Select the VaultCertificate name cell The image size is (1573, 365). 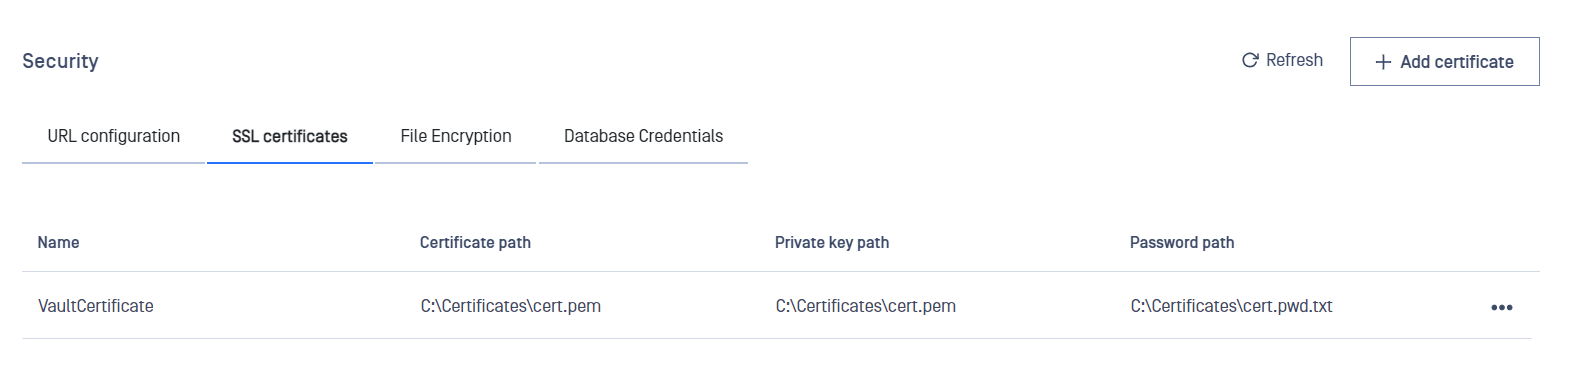pyautogui.click(x=96, y=306)
